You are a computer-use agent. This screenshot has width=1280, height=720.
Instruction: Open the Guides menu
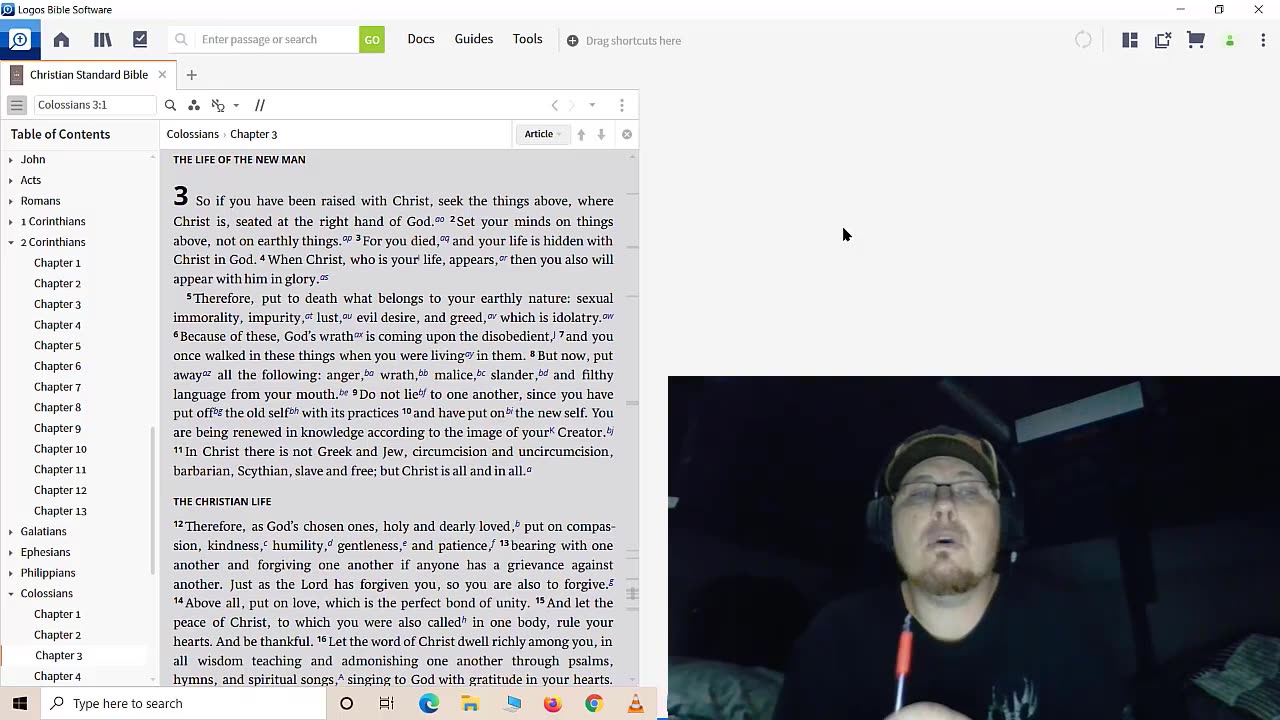click(x=474, y=39)
